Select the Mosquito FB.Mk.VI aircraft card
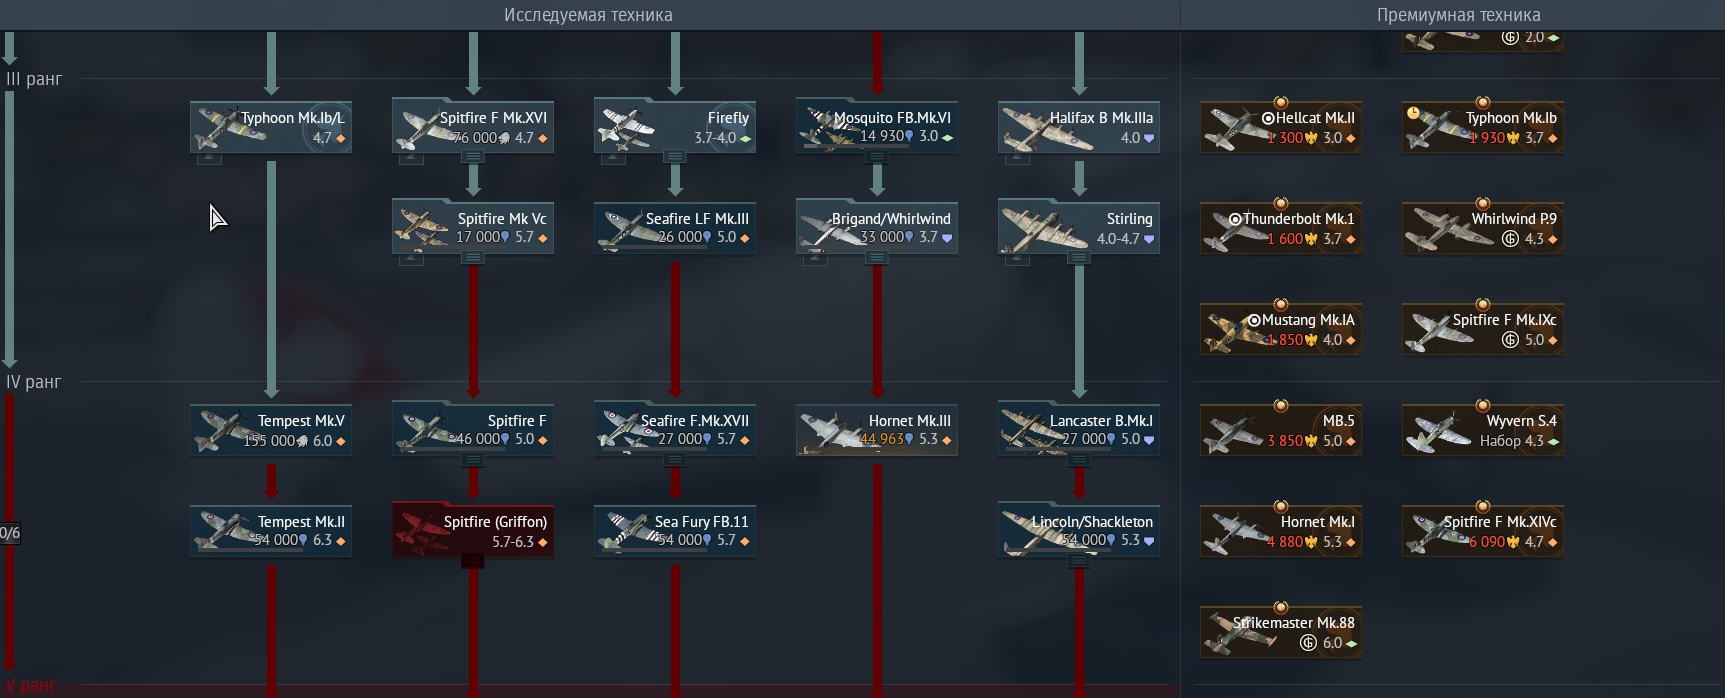The width and height of the screenshot is (1725, 698). (x=877, y=127)
